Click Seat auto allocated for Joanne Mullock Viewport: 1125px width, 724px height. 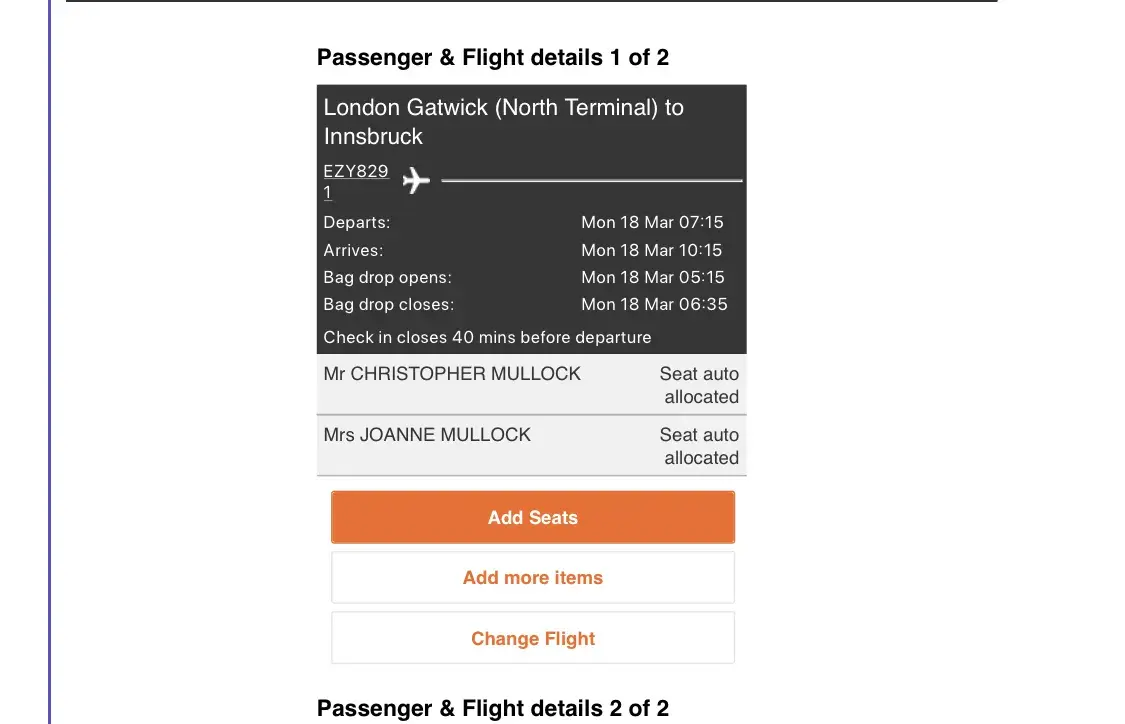(700, 446)
